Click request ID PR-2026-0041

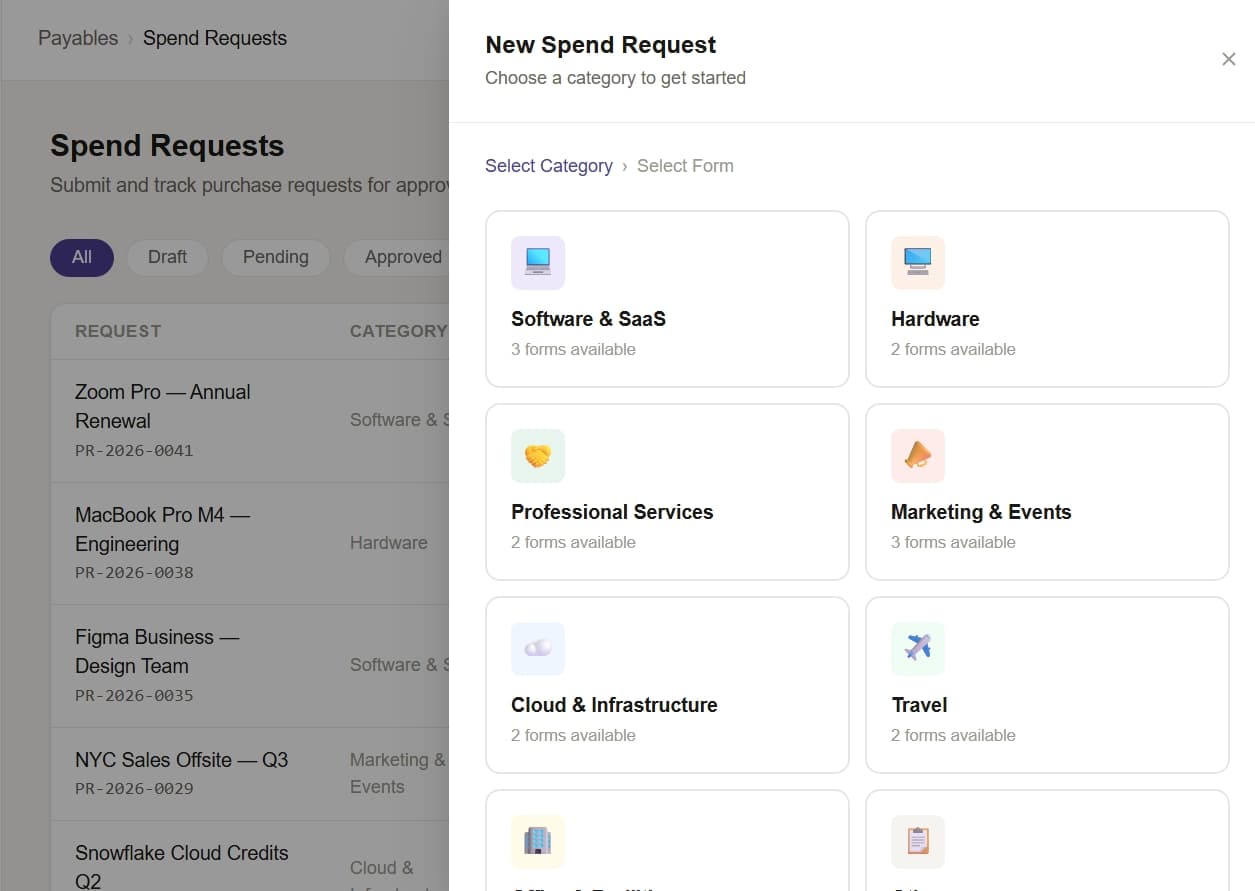134,450
